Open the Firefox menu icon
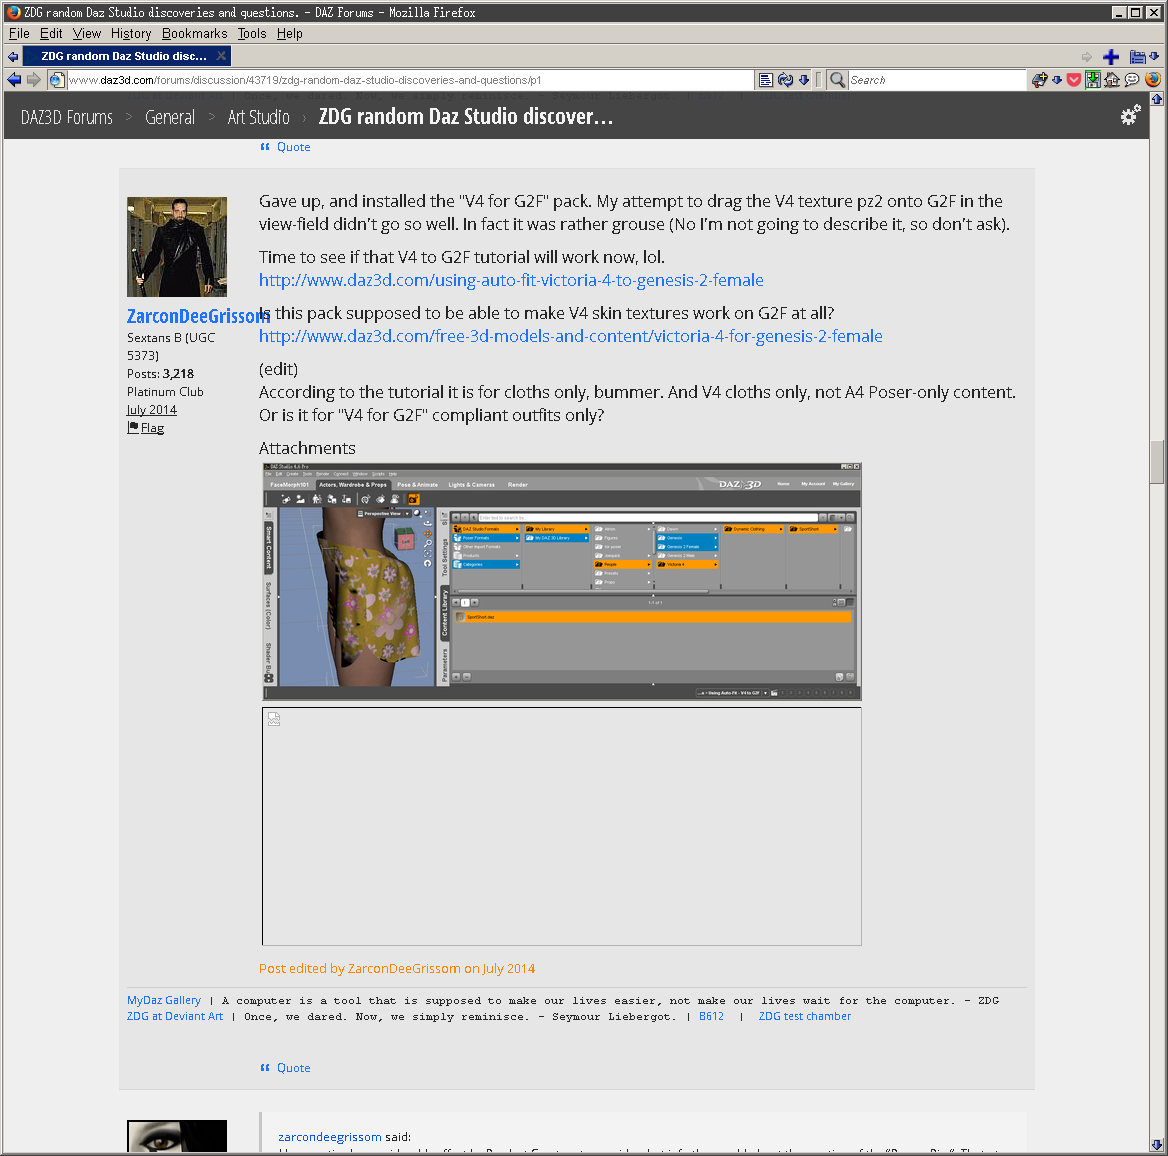The image size is (1168, 1156). tap(1152, 80)
